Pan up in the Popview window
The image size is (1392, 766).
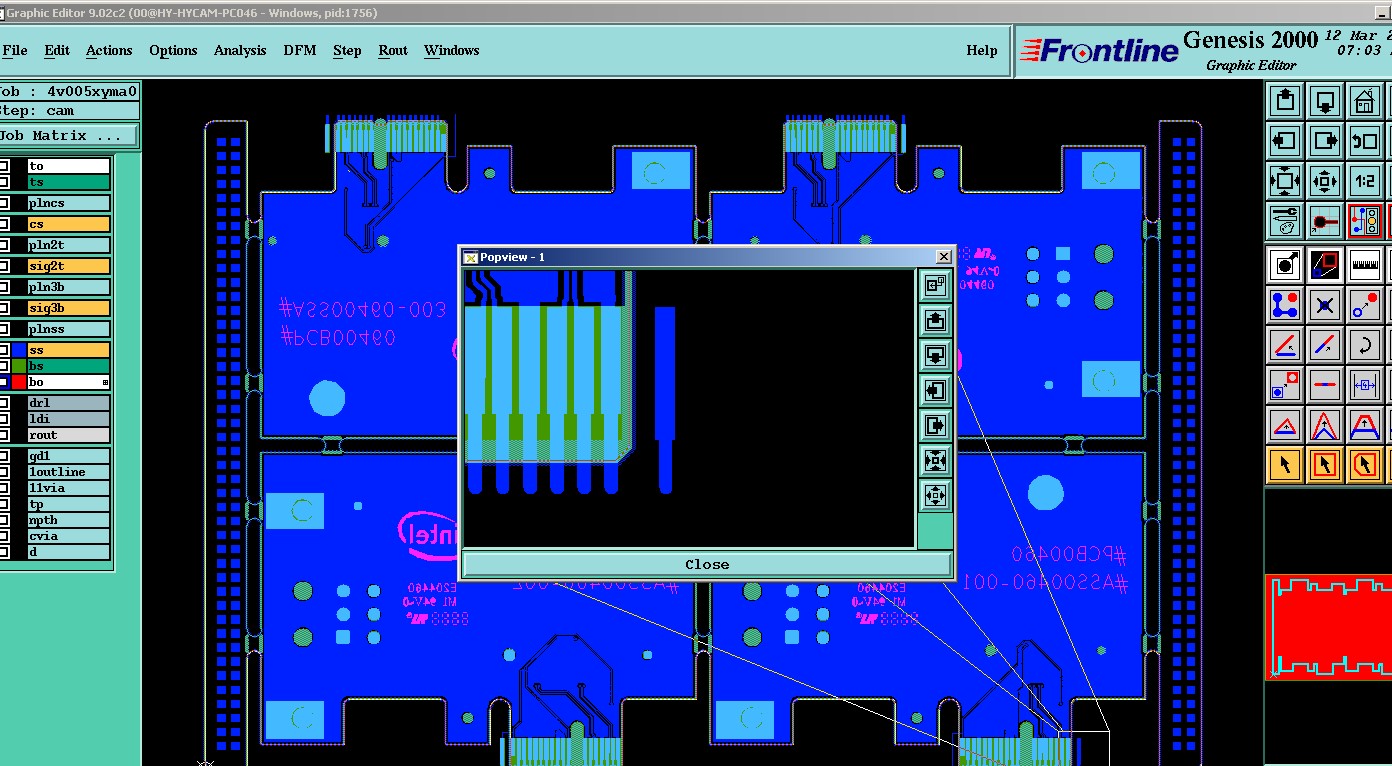tap(935, 321)
